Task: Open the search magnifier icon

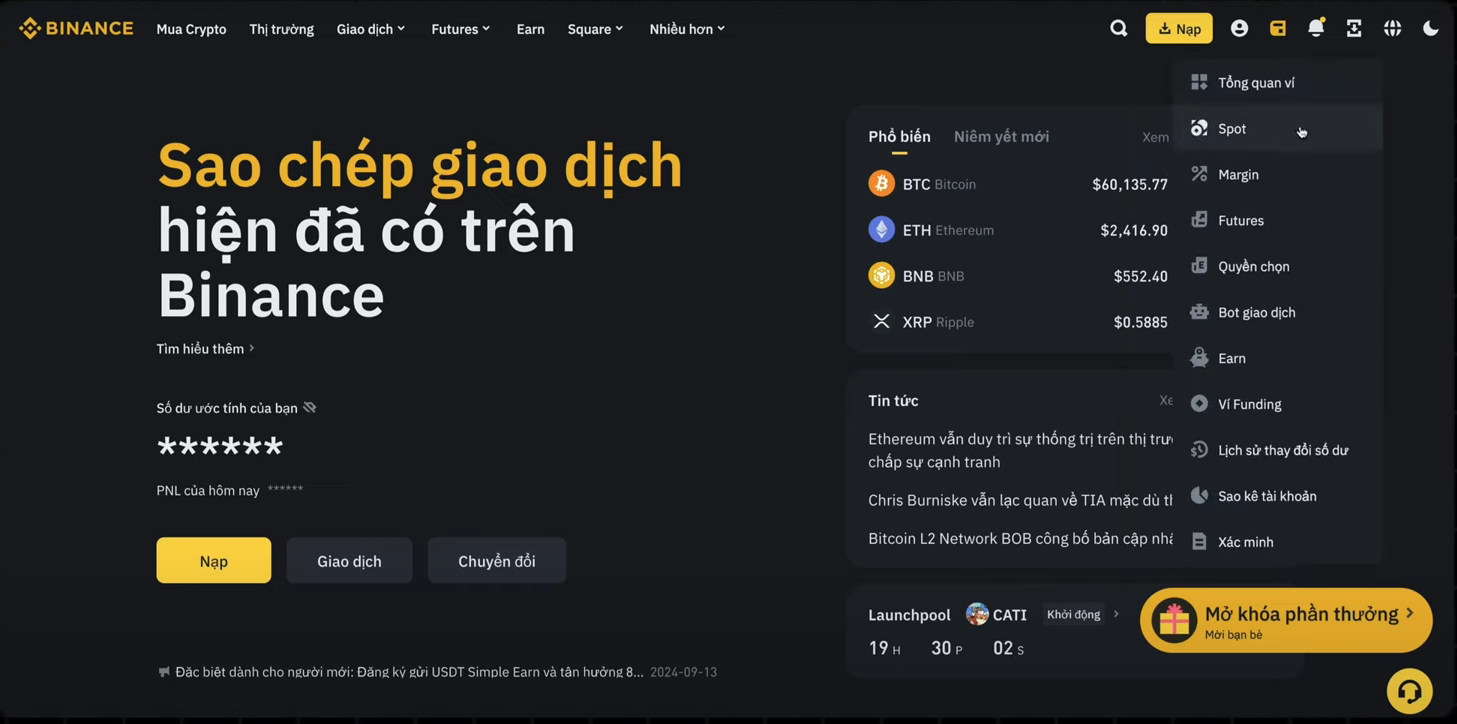Action: [1119, 29]
